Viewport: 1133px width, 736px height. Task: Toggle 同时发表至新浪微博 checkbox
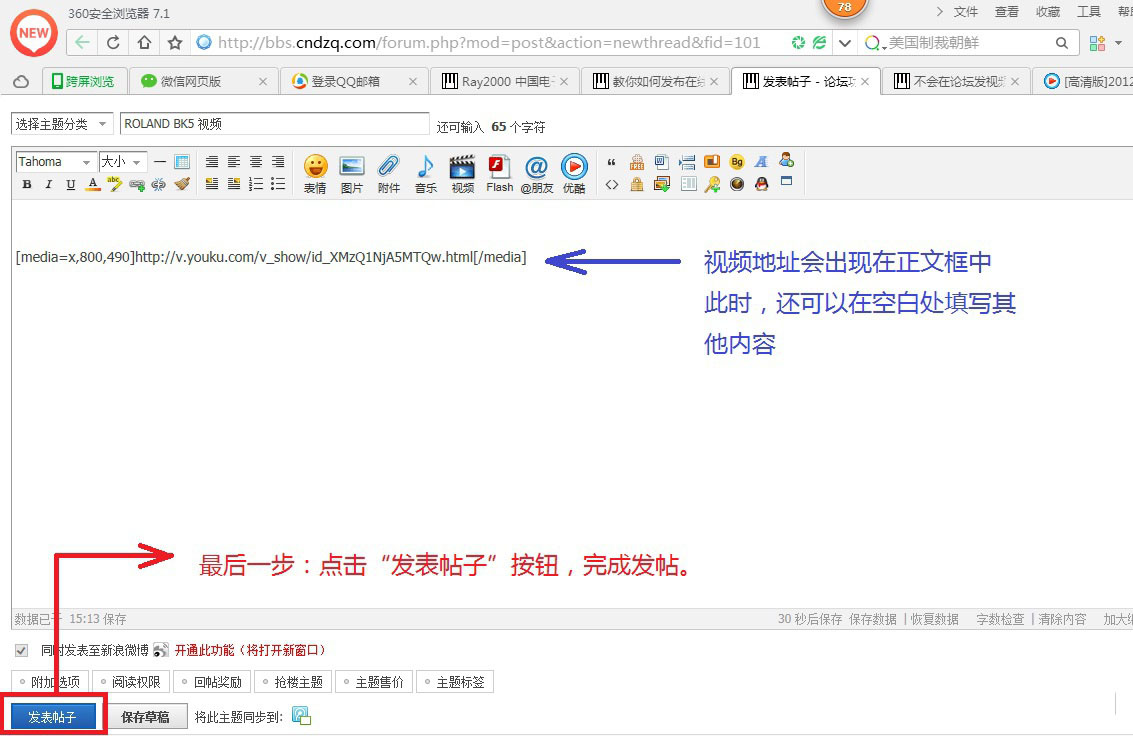click(x=21, y=650)
